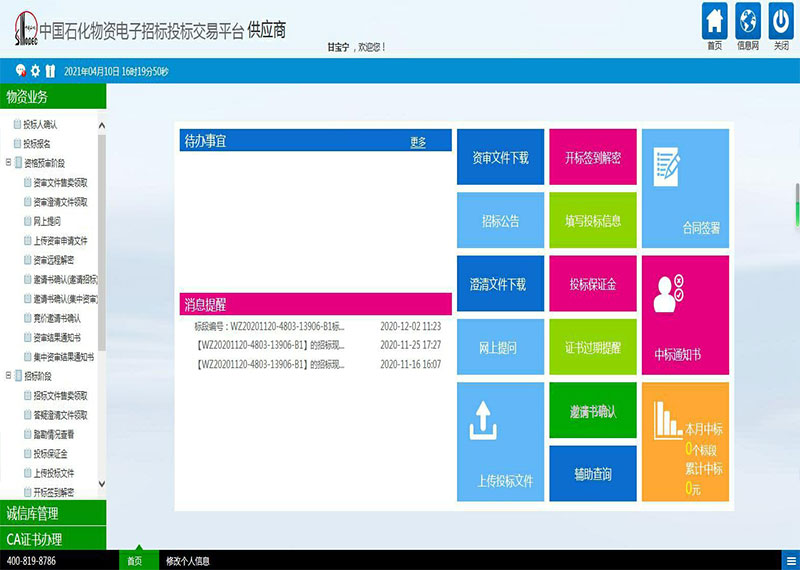Click the 开标签到解密 tile

[593, 157]
